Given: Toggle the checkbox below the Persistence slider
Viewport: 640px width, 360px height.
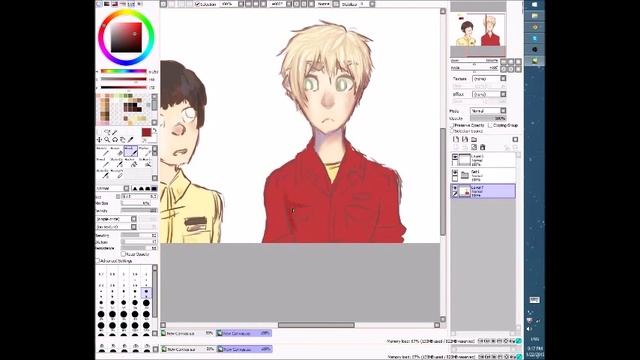Looking at the screenshot, I should coord(123,254).
